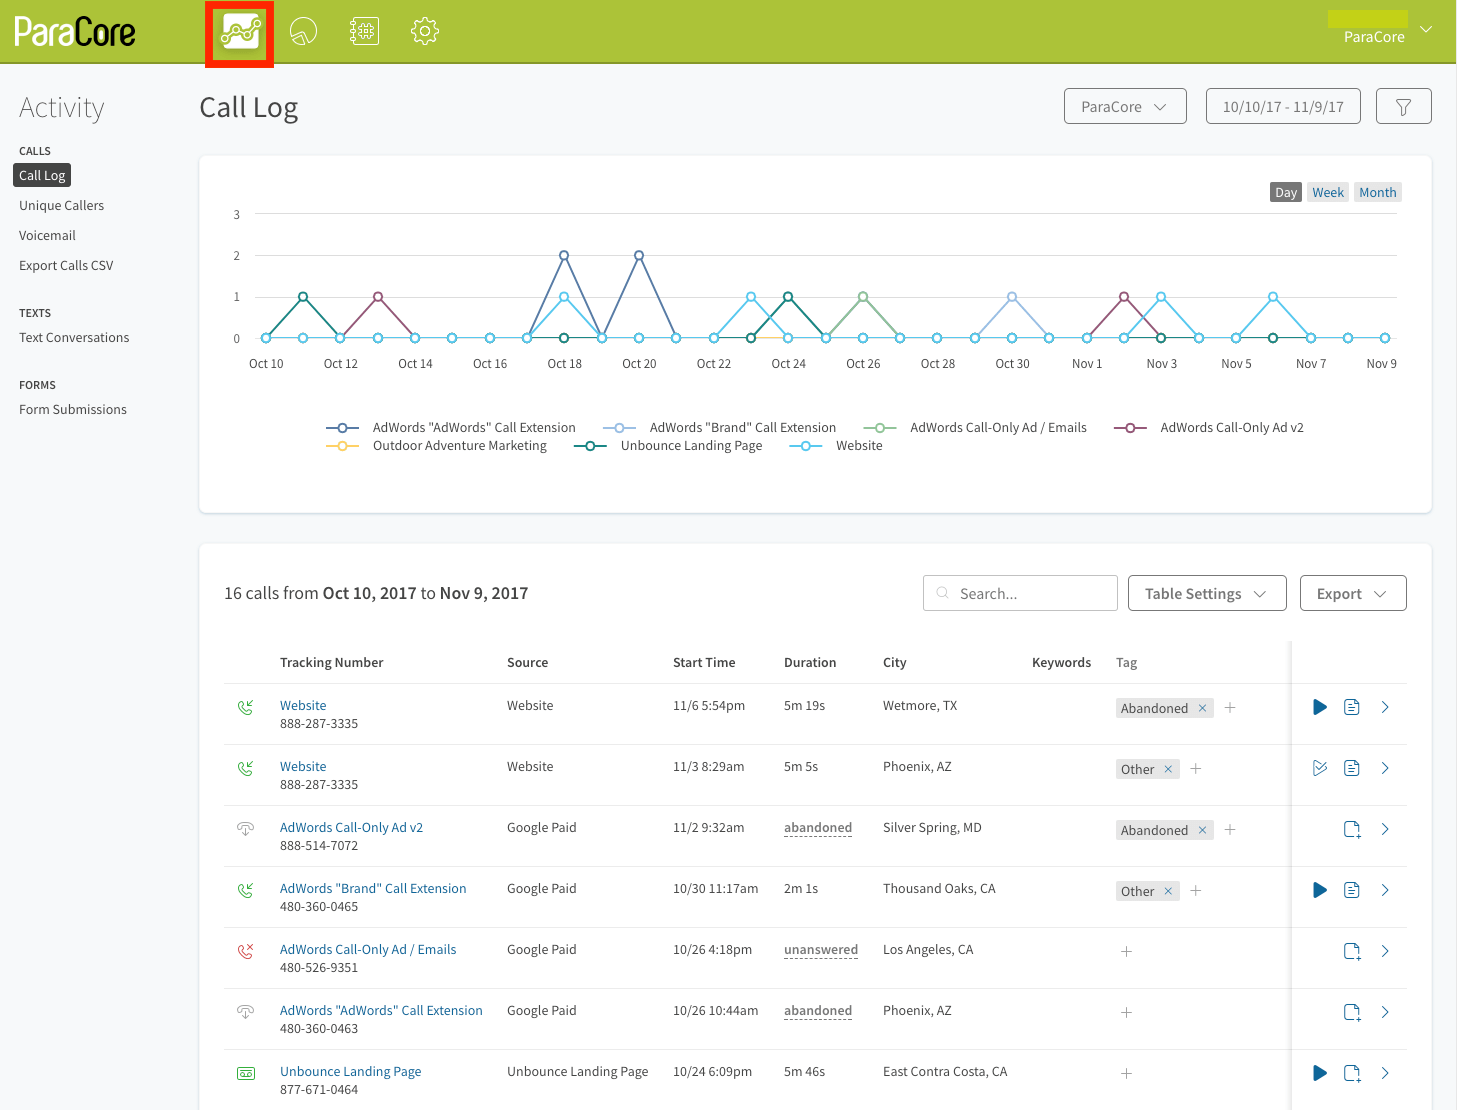Toggle Outdoor Adventure Marketing legend series

[x=437, y=446]
